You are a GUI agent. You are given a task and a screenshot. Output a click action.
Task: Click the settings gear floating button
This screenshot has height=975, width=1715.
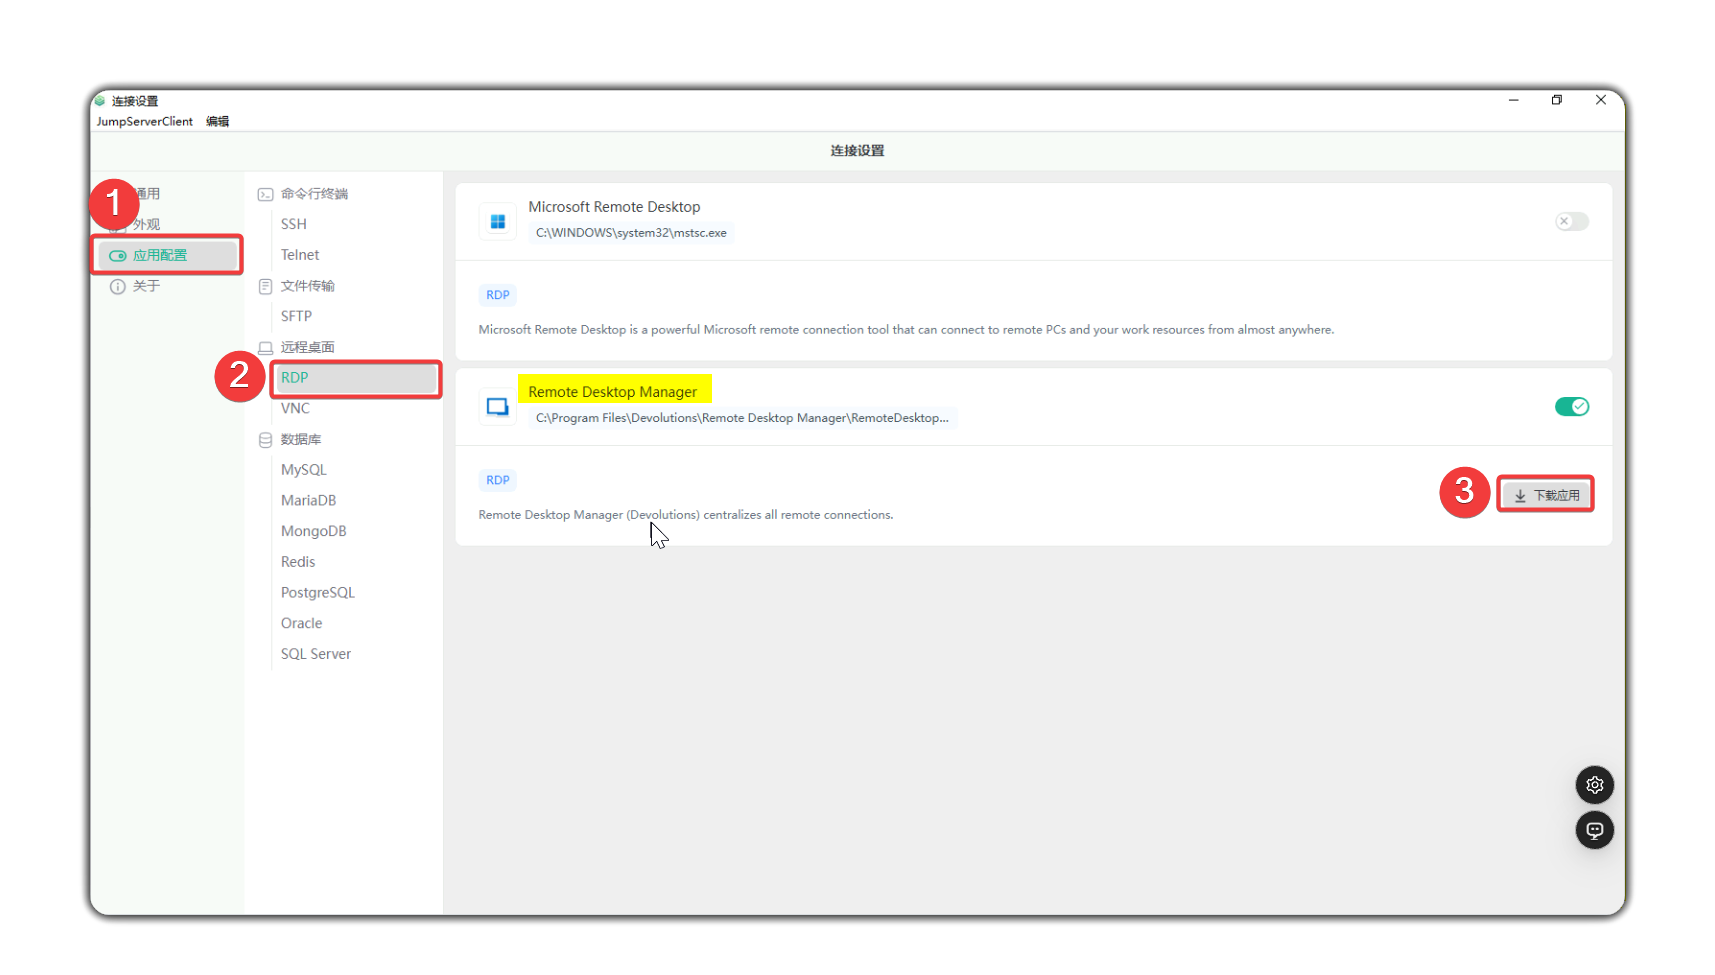tap(1594, 785)
